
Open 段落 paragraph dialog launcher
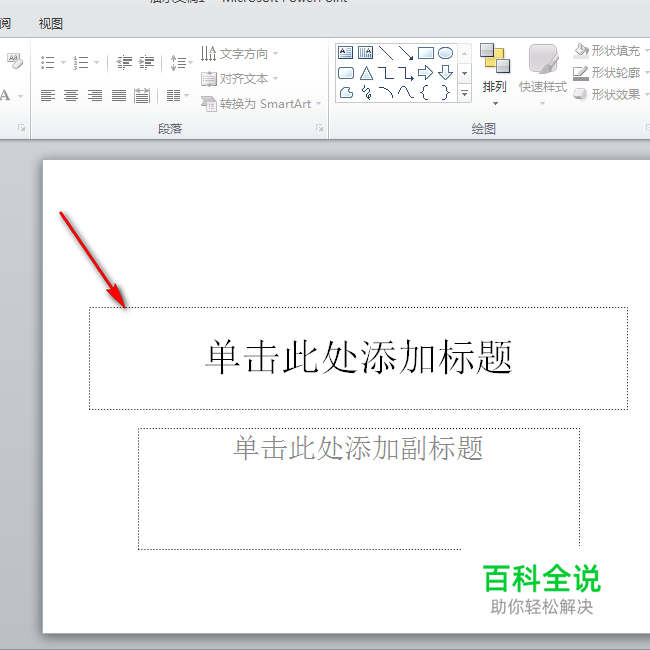point(319,128)
